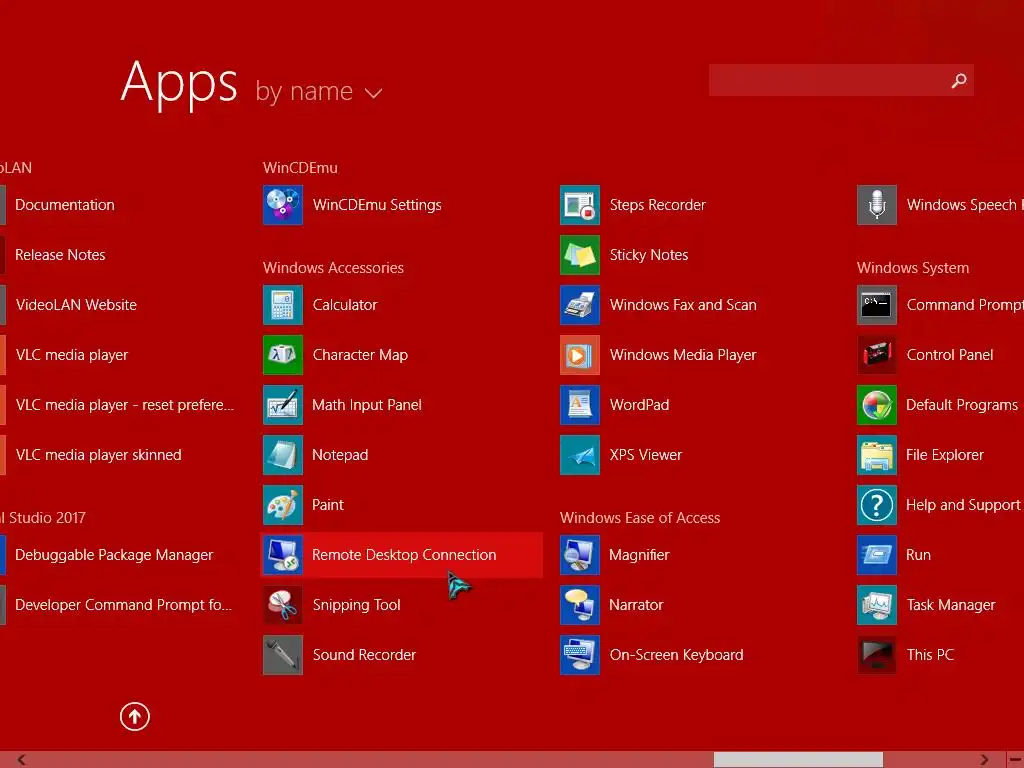The height and width of the screenshot is (768, 1024).
Task: Click the up arrow to return to Start
Action: tap(135, 716)
